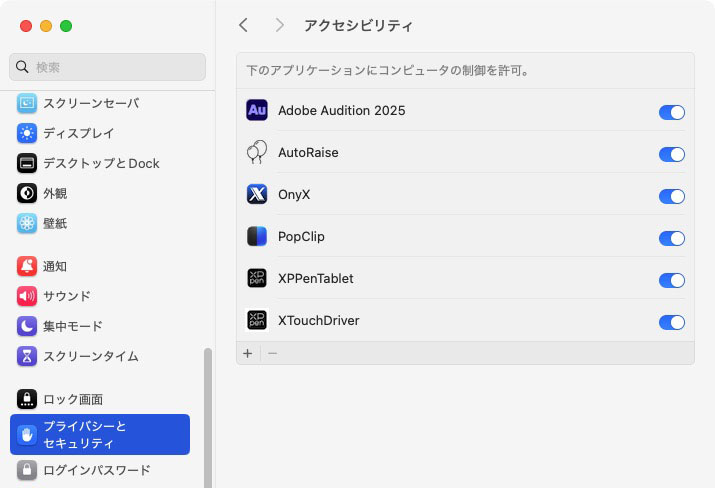Click the Adobe Audition 2025 app icon
This screenshot has width=715, height=488.
pyautogui.click(x=257, y=111)
